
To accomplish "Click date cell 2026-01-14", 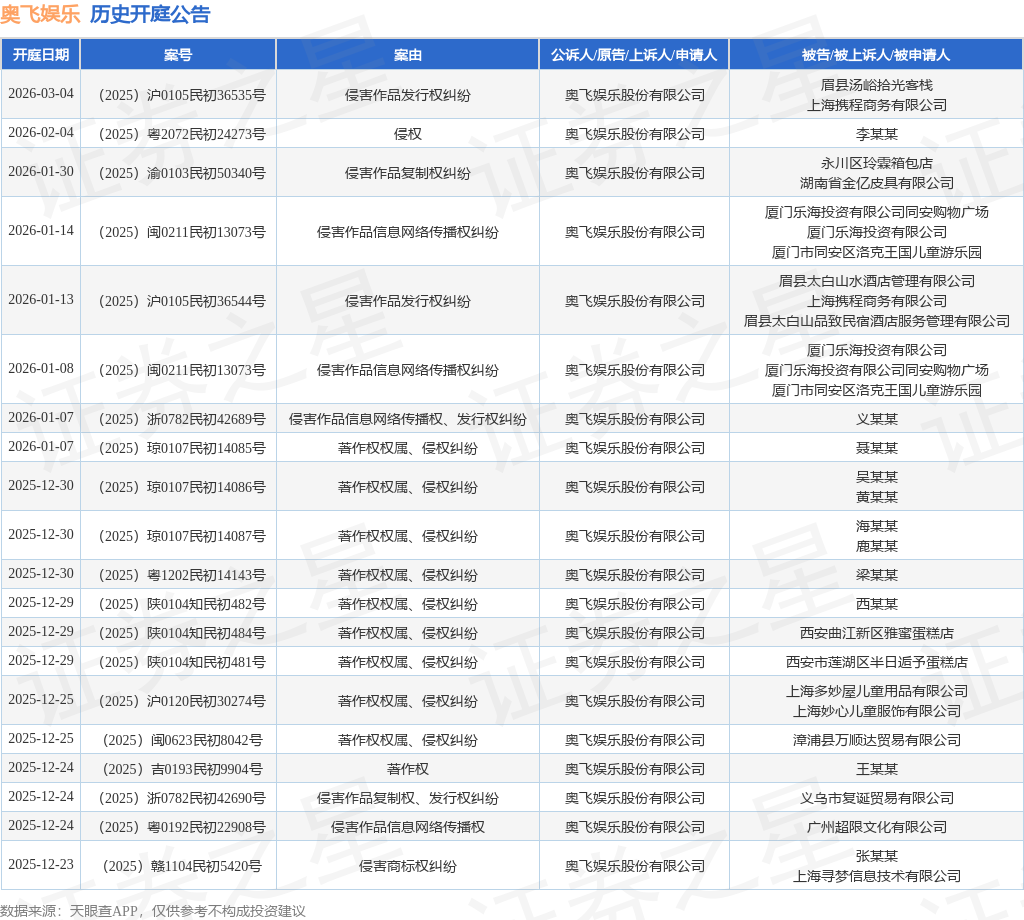I will (40, 231).
